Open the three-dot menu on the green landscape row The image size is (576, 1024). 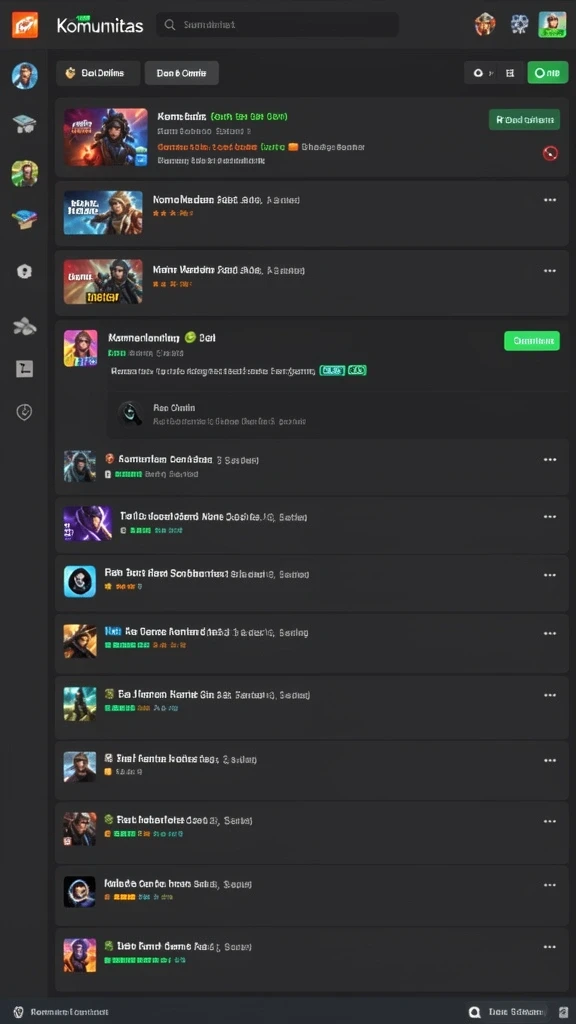pyautogui.click(x=550, y=696)
